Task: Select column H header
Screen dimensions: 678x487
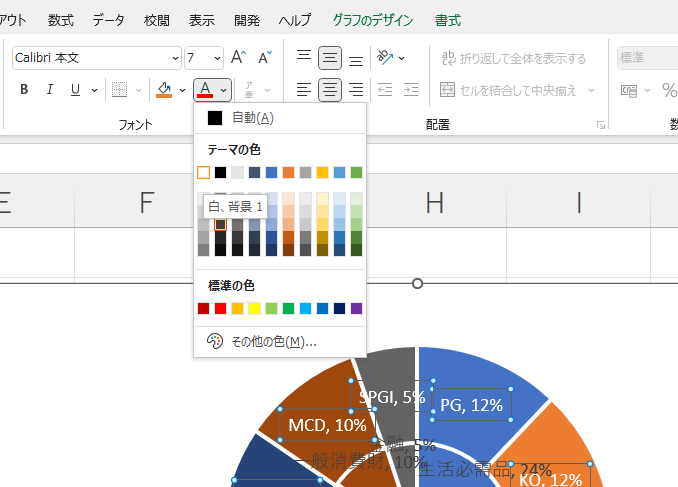Action: 435,202
